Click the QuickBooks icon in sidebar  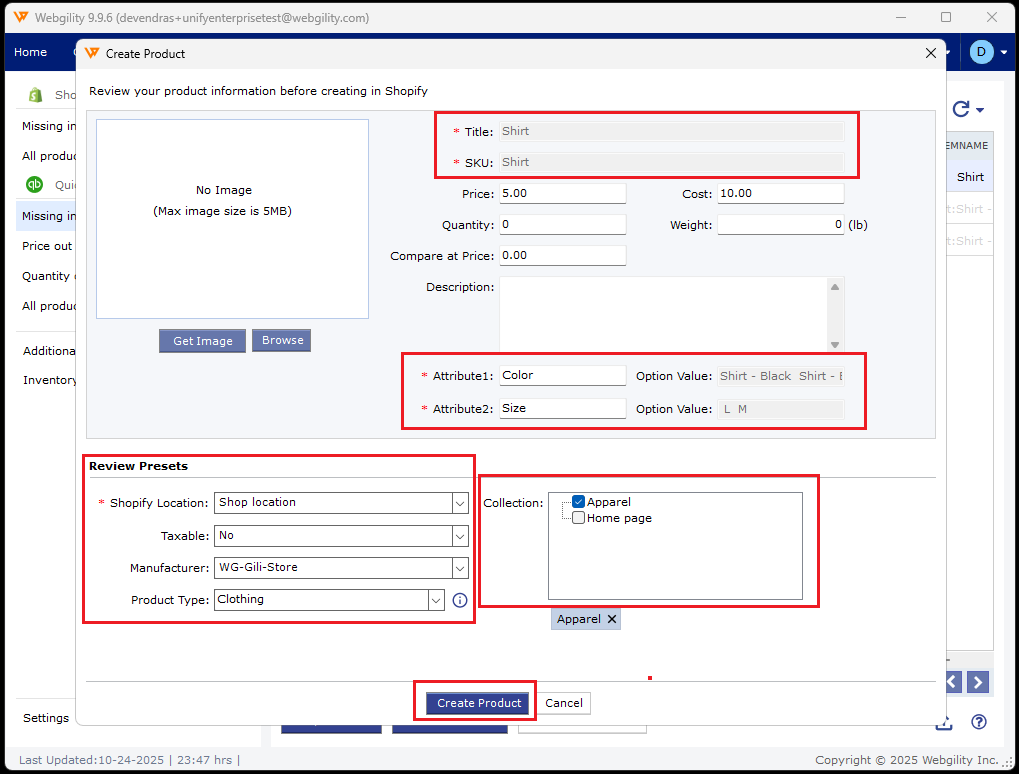coord(34,185)
